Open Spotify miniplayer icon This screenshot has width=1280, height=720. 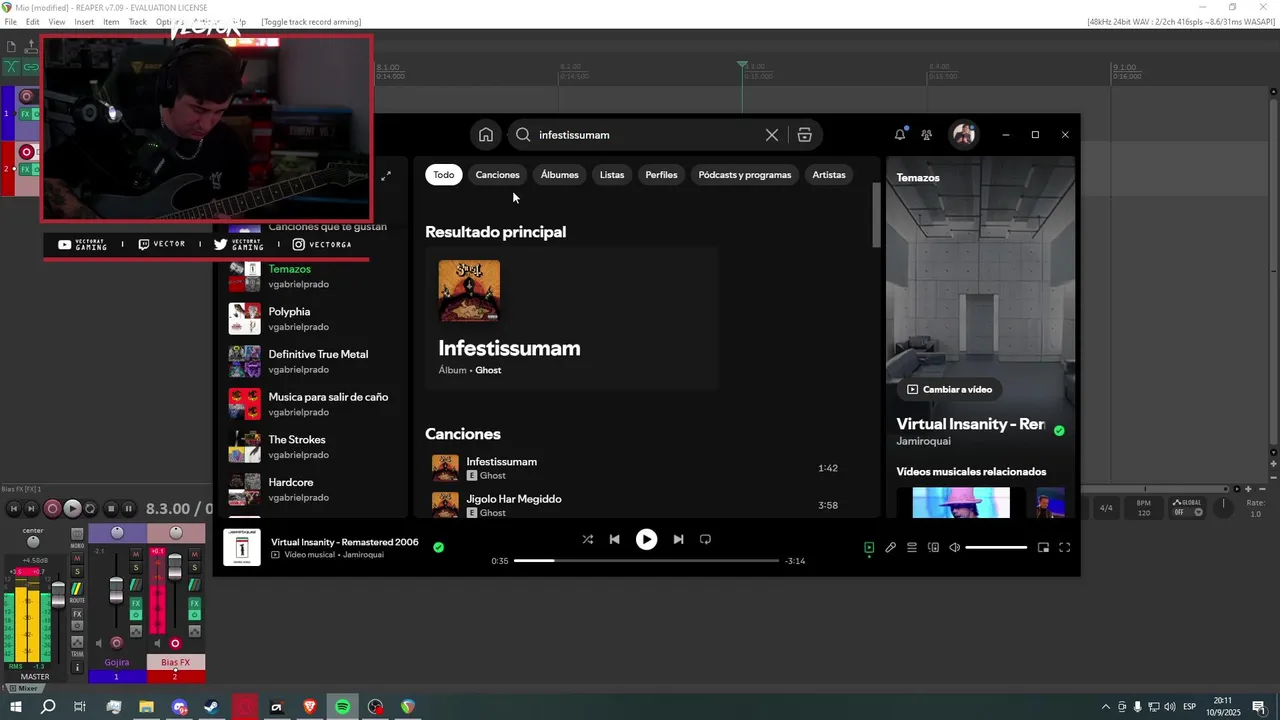[1043, 547]
